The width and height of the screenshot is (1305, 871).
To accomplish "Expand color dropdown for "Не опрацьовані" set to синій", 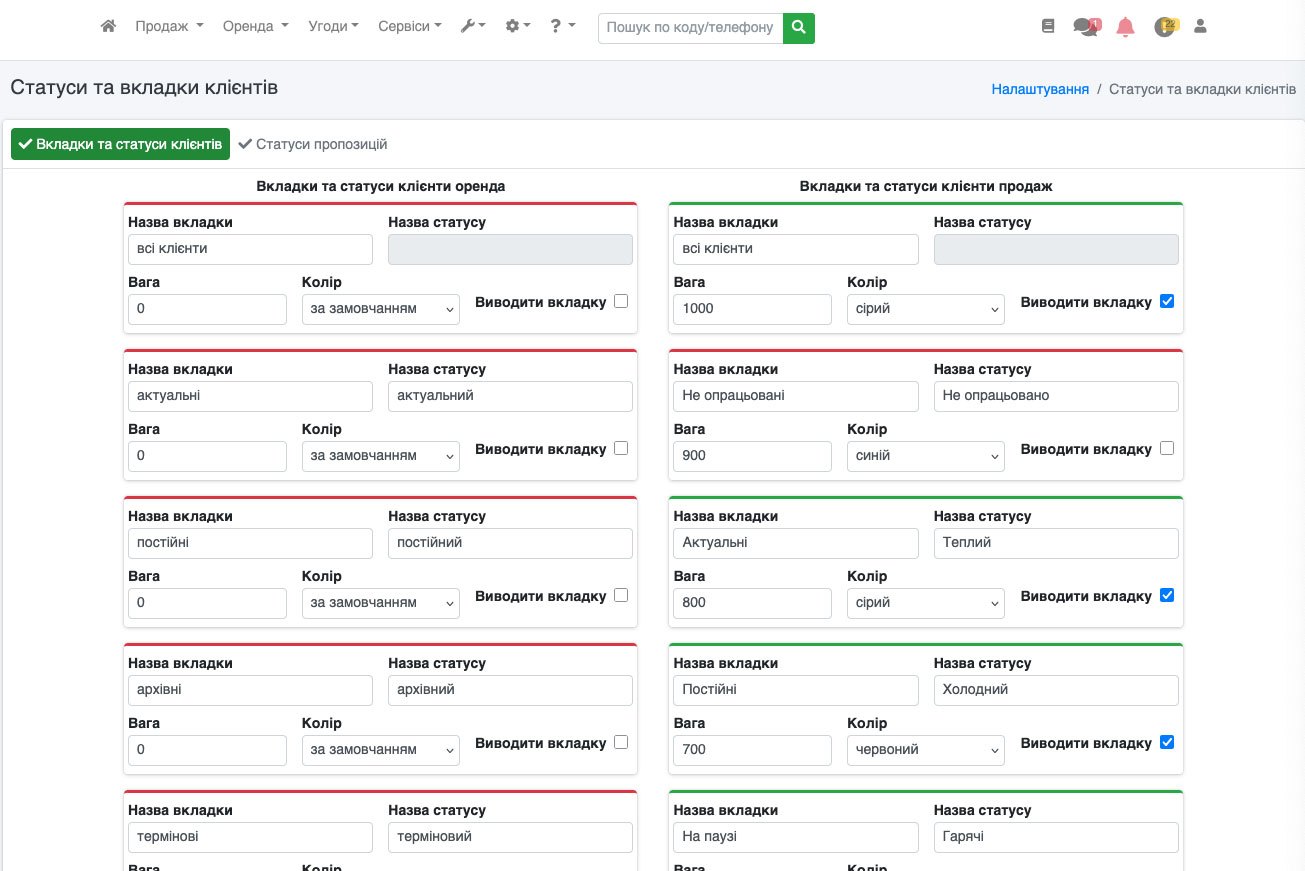I will point(925,456).
